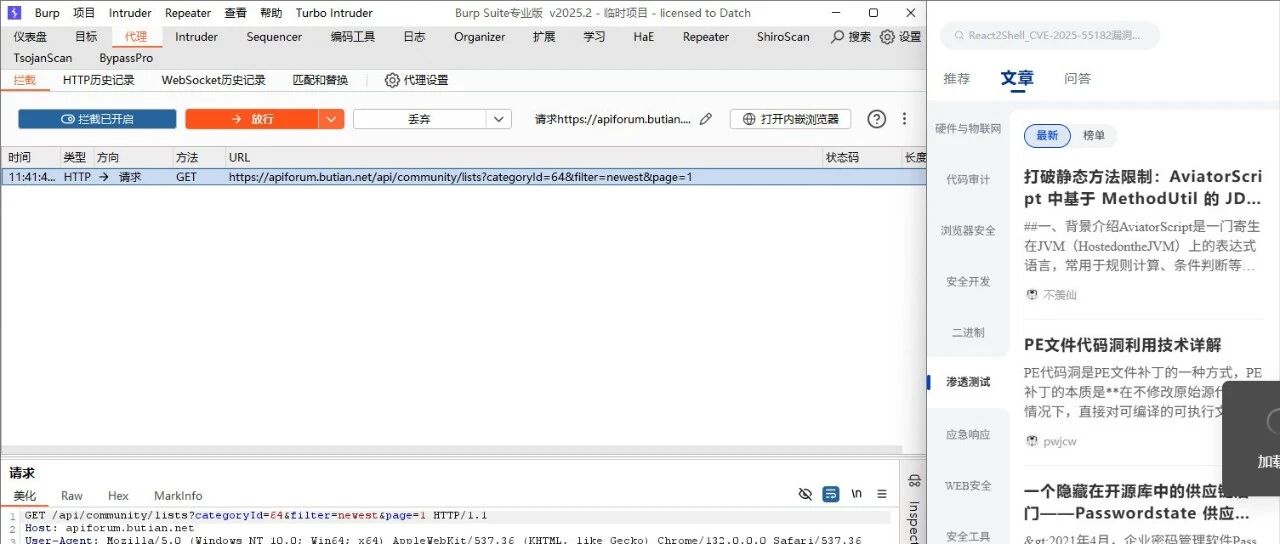Viewport: 1280px width, 544px height.
Task: Open the three-dot more options menu
Action: (904, 119)
